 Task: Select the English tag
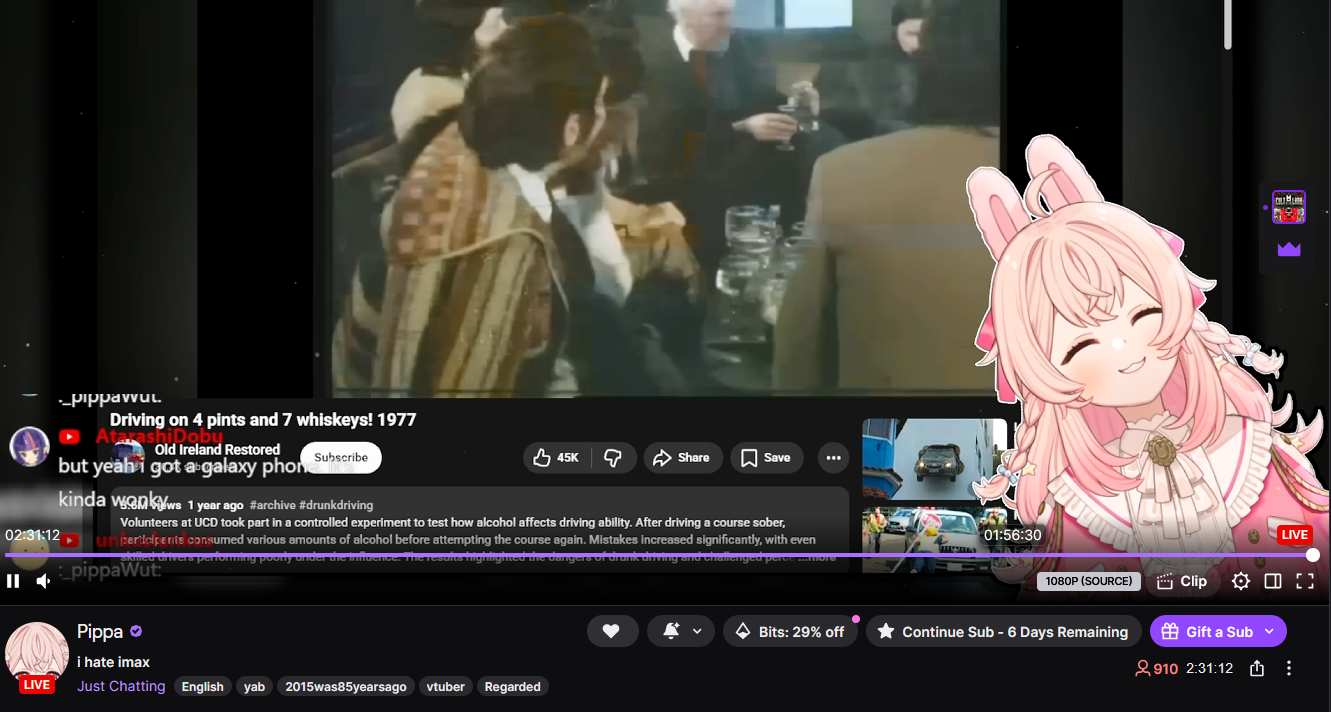pyautogui.click(x=203, y=686)
